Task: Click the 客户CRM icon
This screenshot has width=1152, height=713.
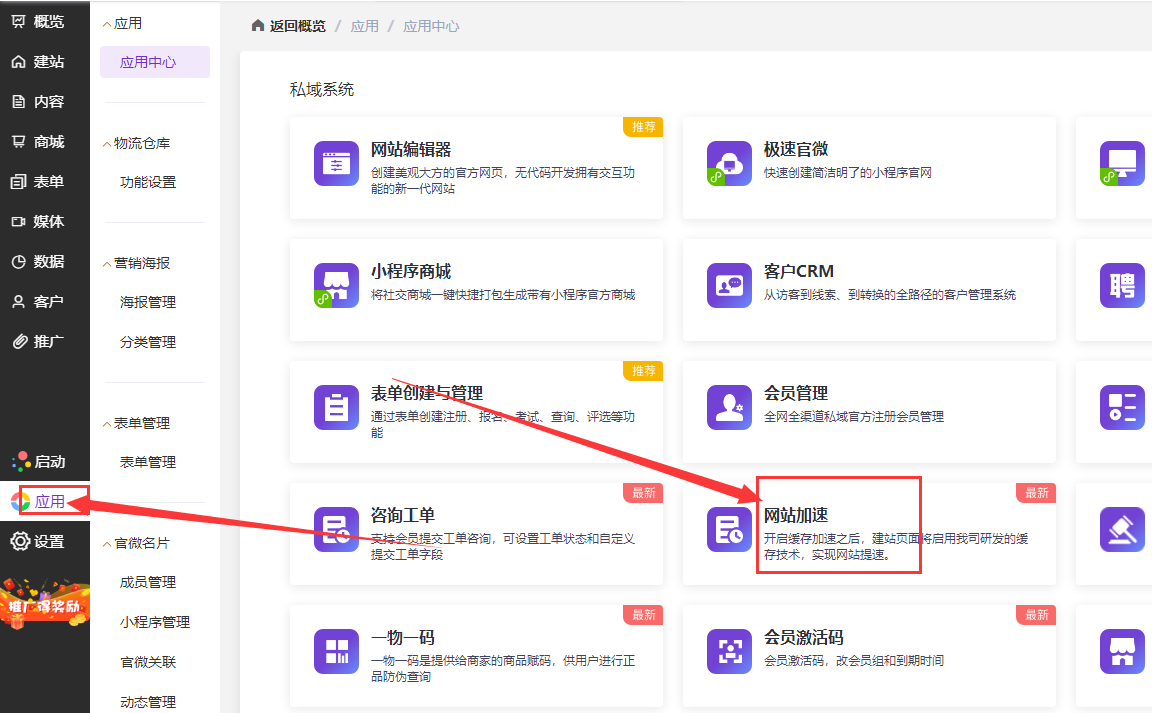Action: [x=730, y=285]
